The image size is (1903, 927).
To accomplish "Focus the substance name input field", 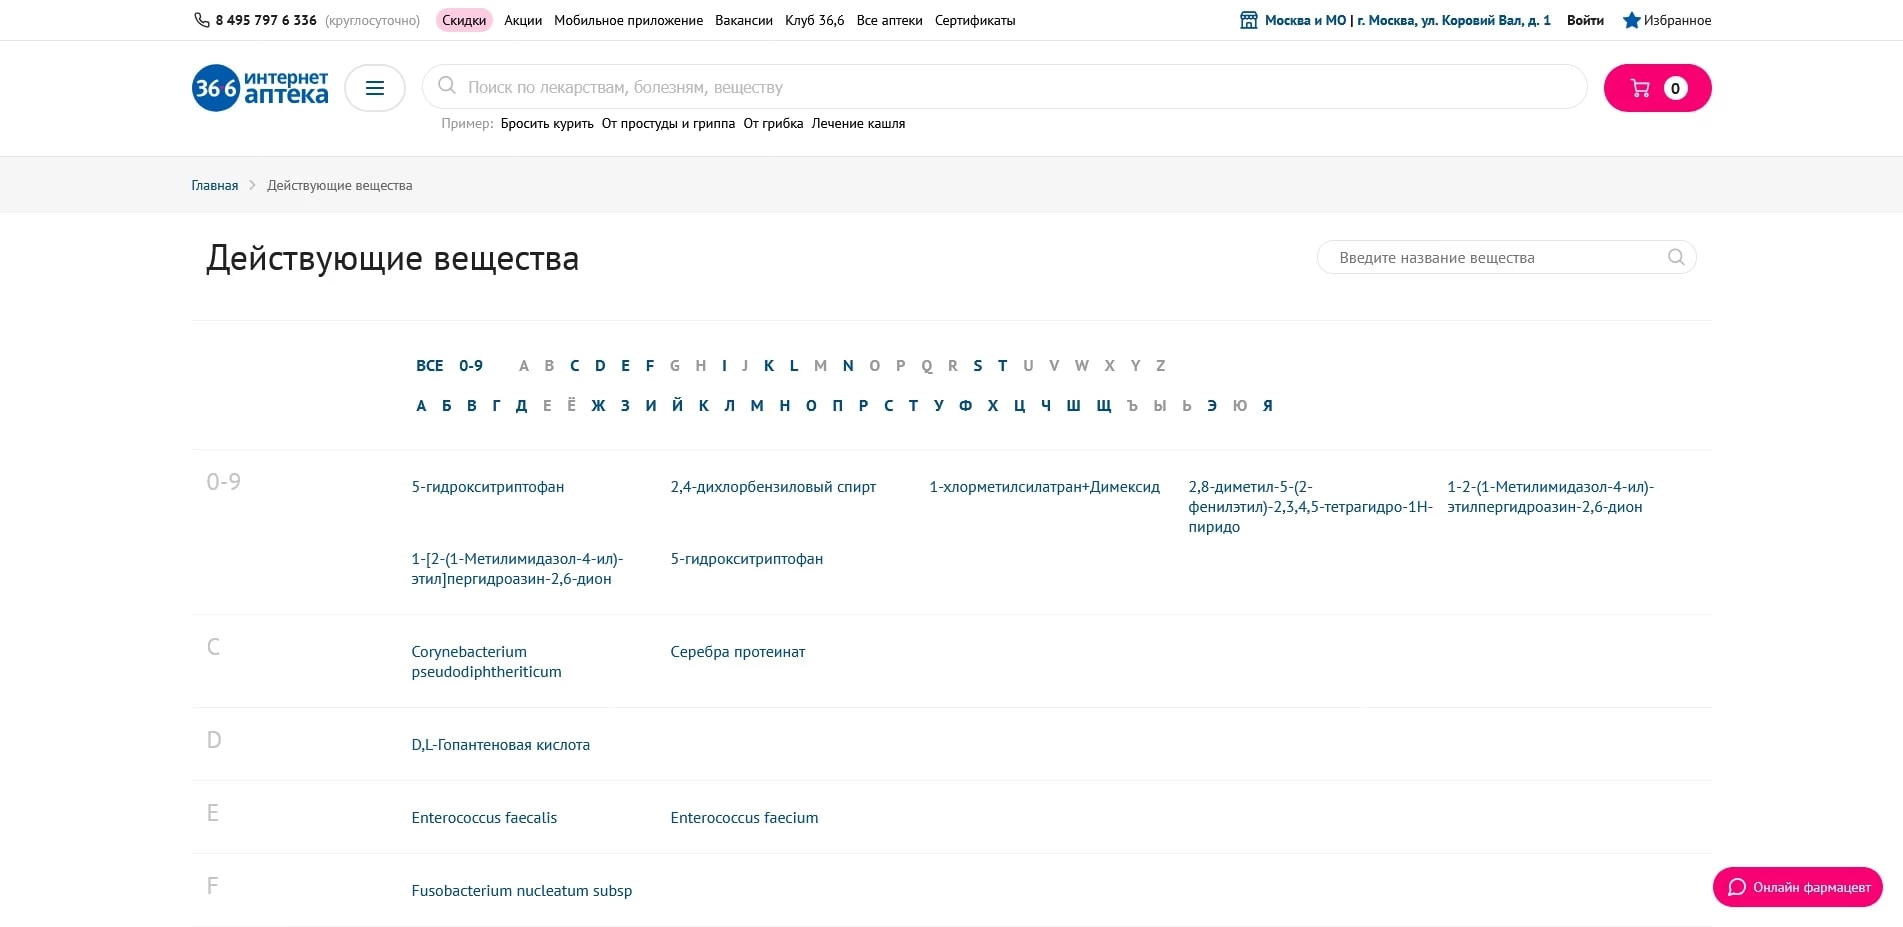I will click(1490, 257).
